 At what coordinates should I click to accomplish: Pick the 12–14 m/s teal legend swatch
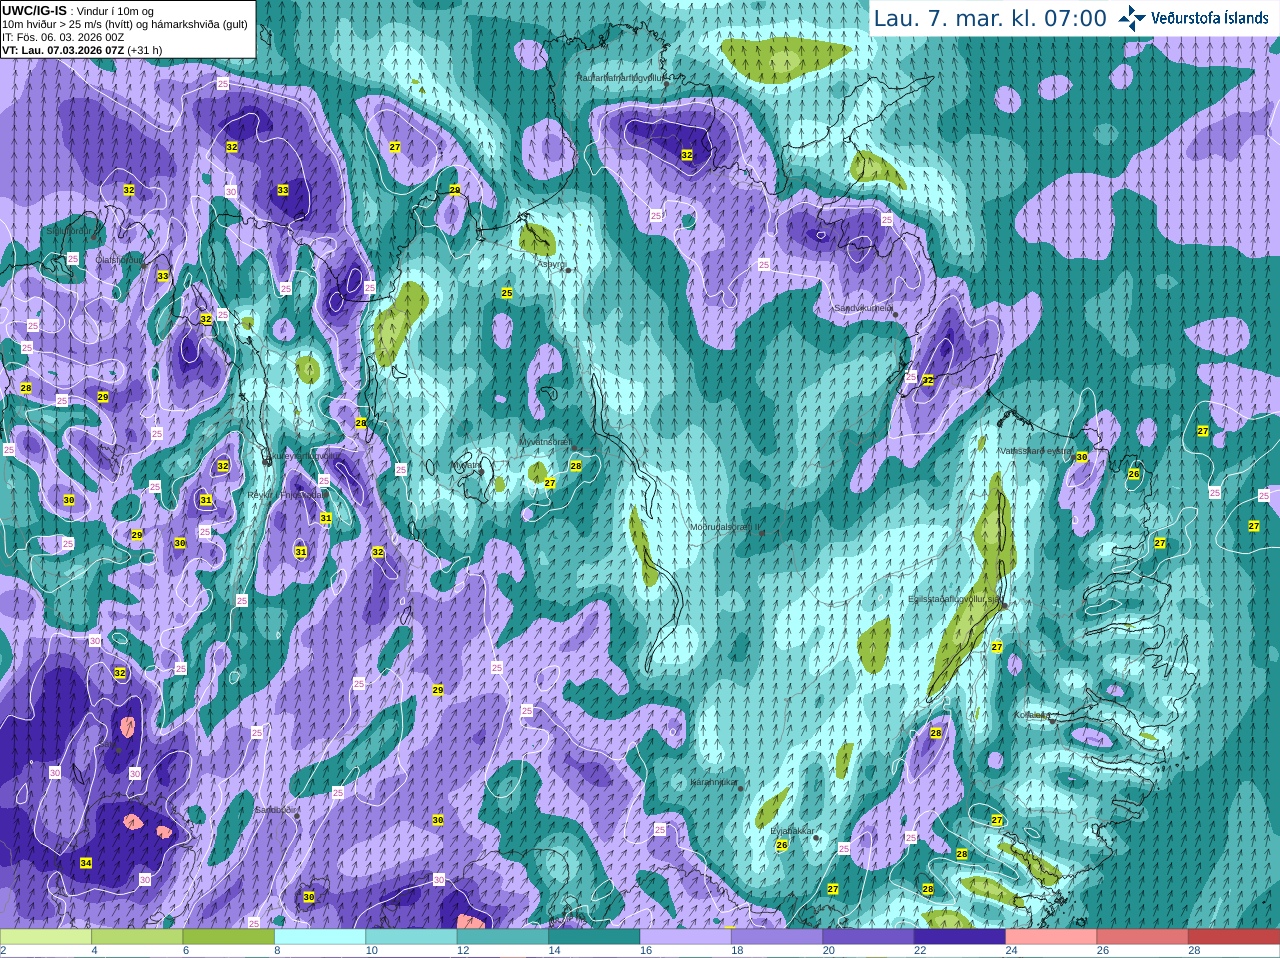click(503, 937)
